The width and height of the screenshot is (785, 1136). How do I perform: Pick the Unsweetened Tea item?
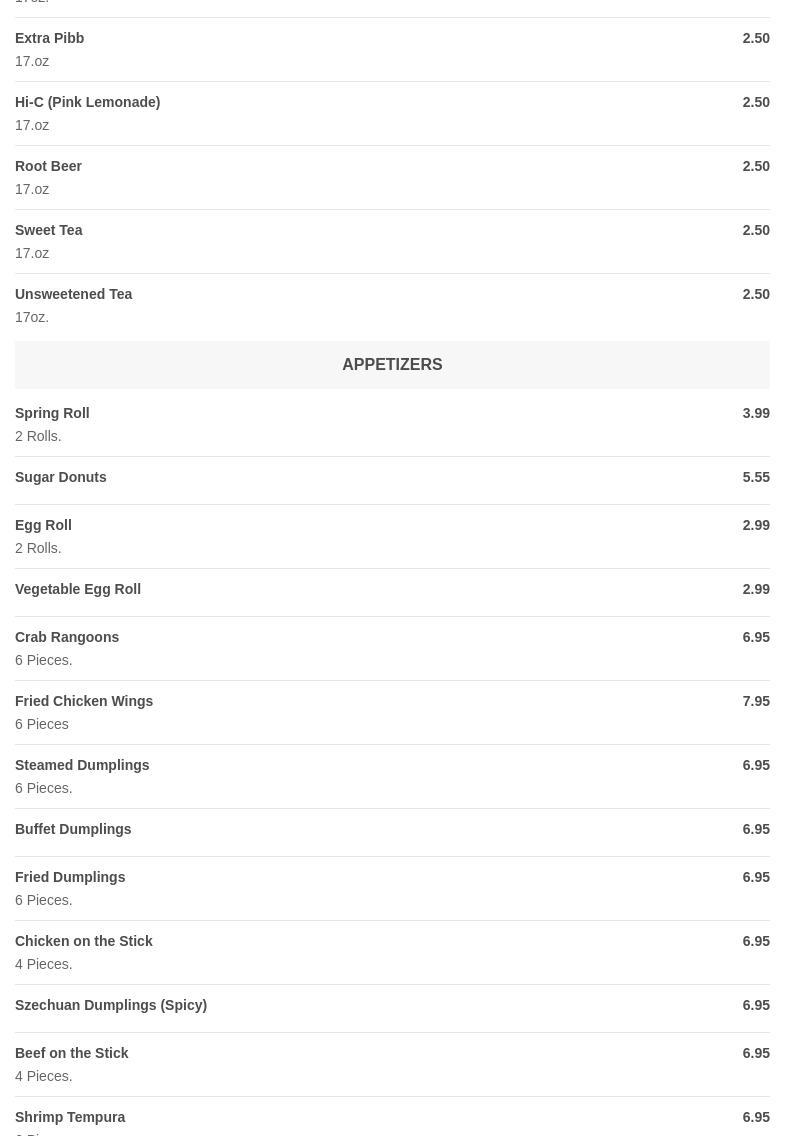73,294
